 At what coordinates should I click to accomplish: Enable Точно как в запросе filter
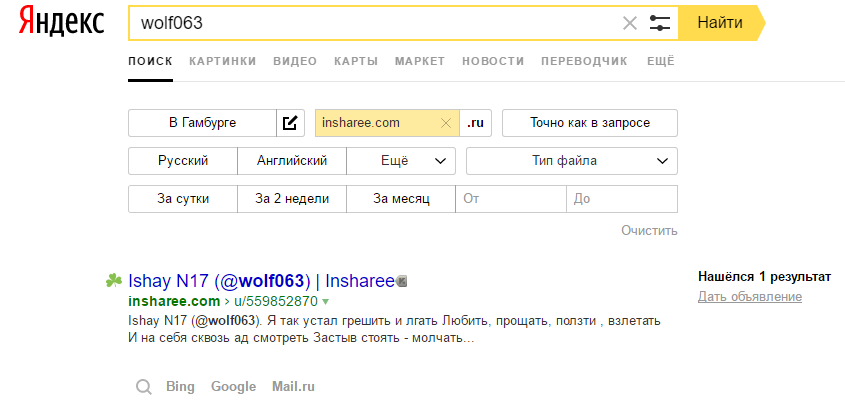590,123
